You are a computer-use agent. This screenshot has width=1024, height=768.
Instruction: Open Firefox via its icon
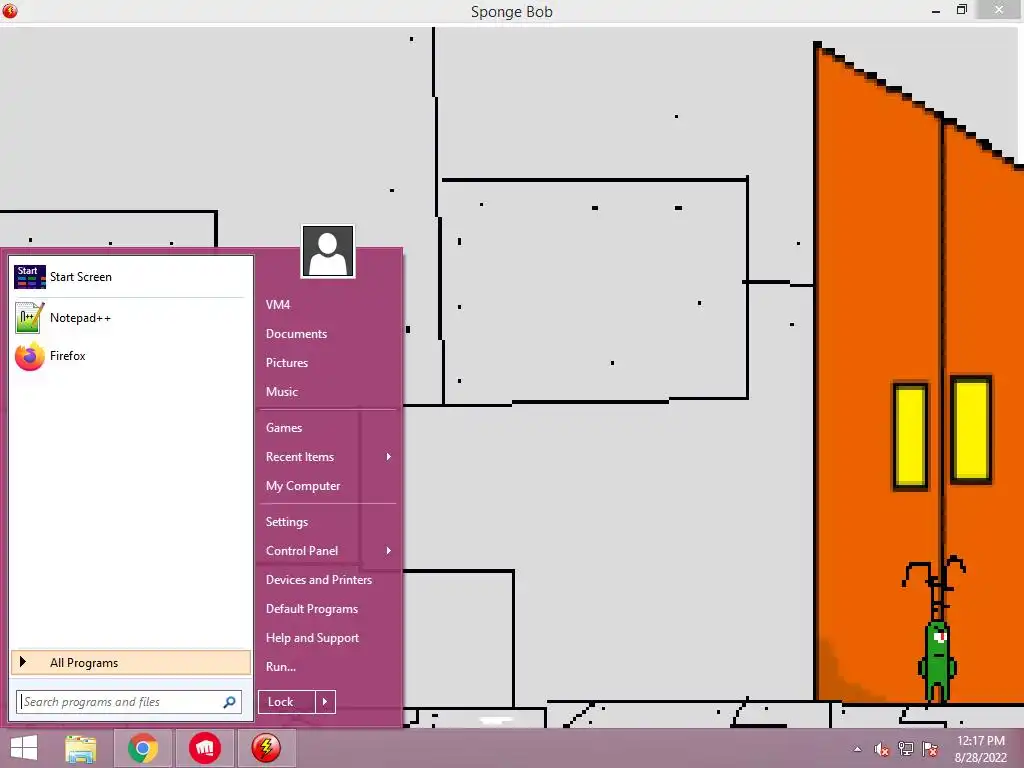click(29, 356)
